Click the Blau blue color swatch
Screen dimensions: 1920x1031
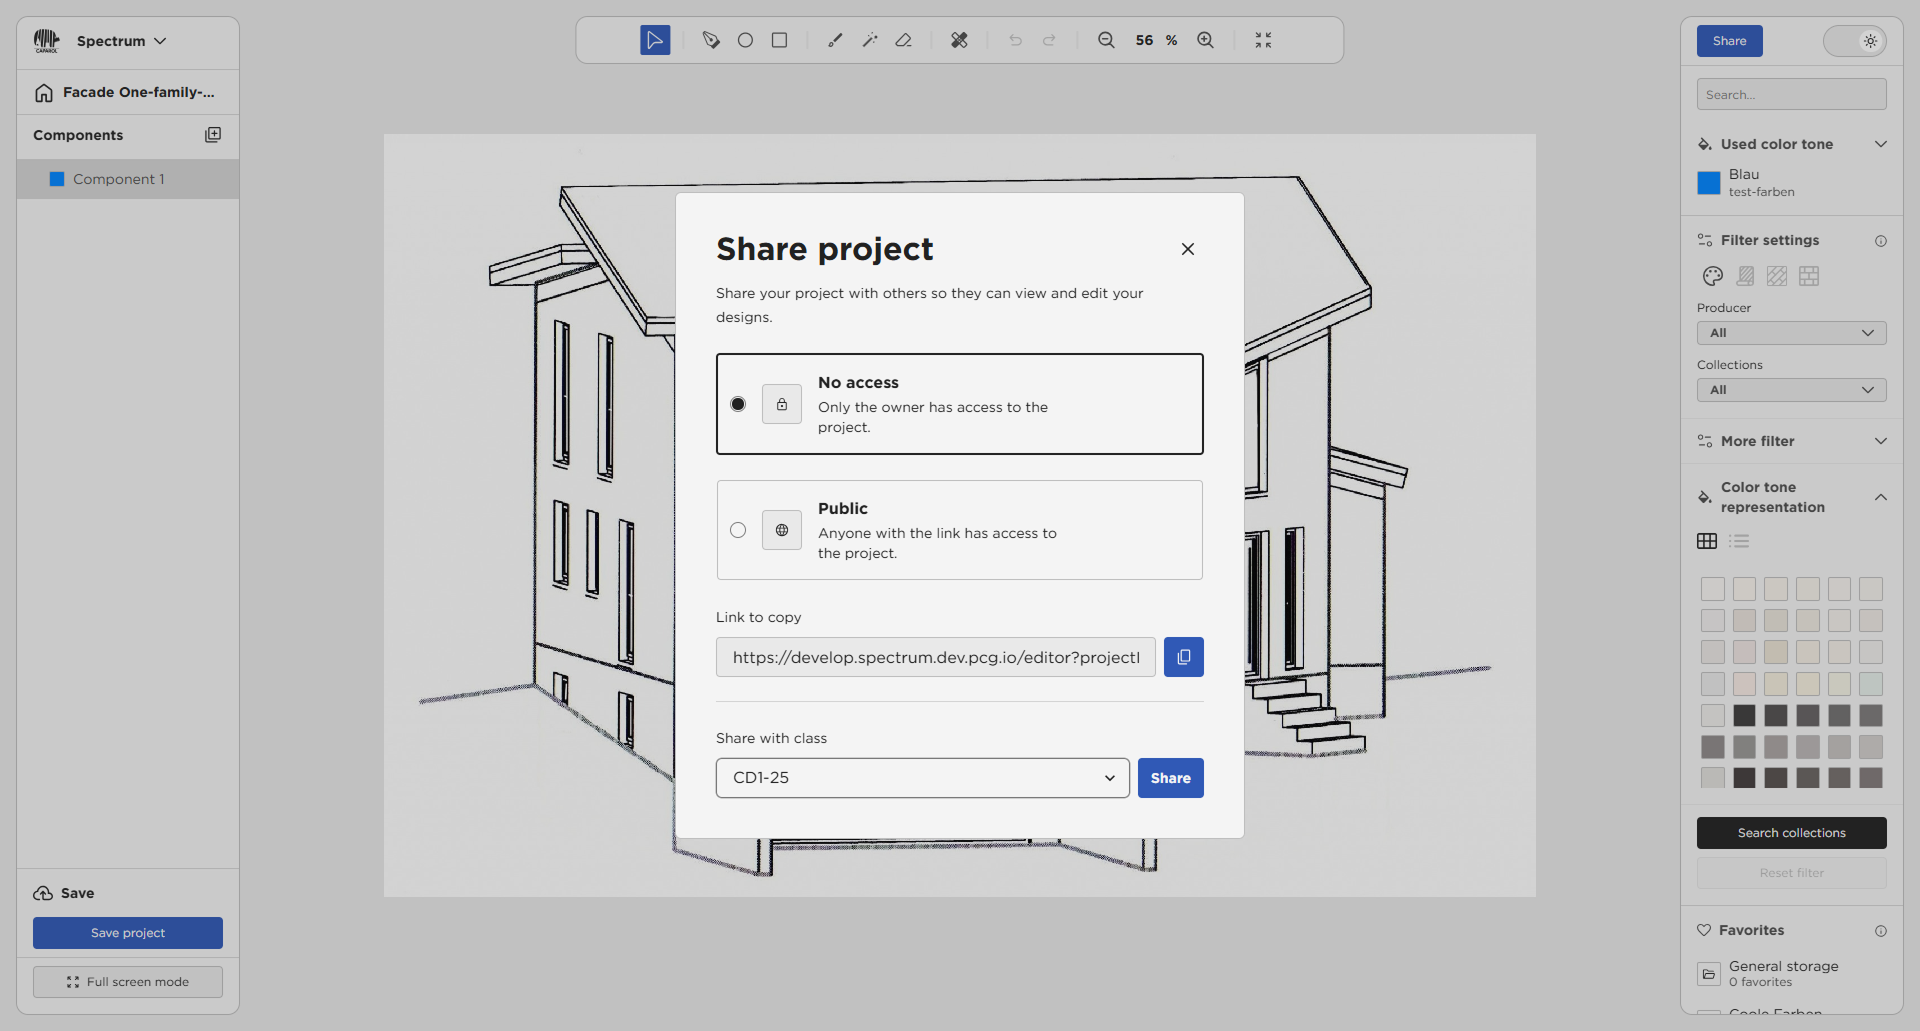click(x=1709, y=183)
